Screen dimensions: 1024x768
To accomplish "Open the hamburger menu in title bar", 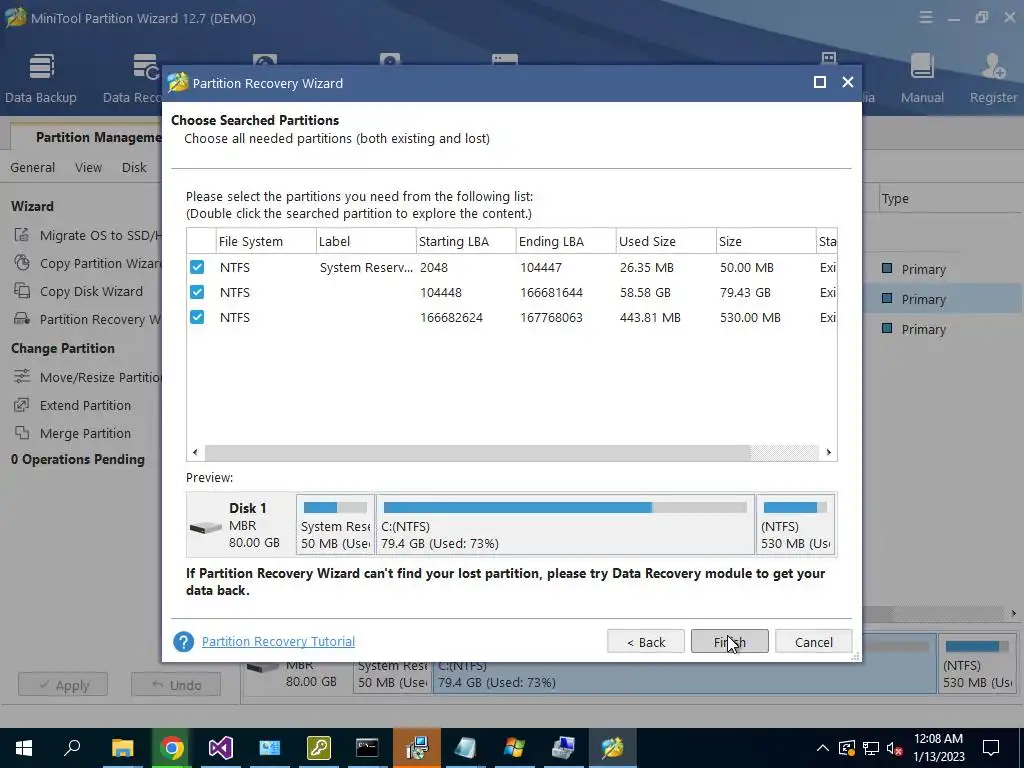I will pyautogui.click(x=925, y=18).
